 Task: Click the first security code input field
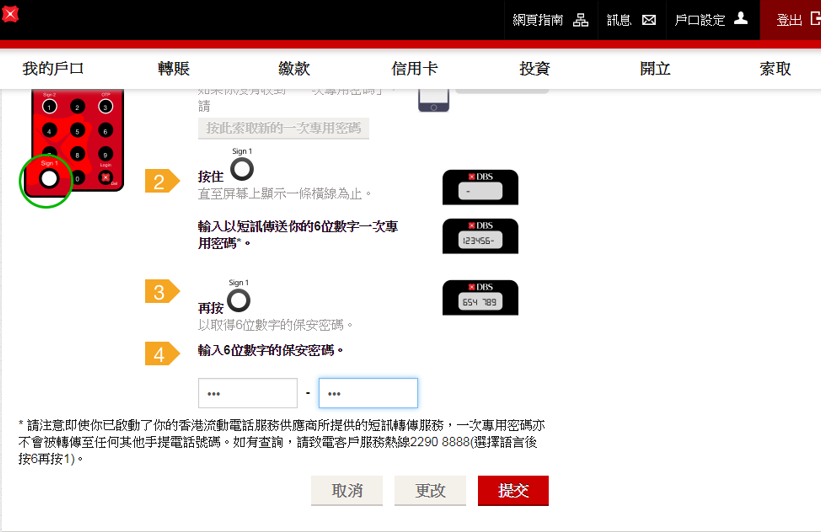pos(248,393)
